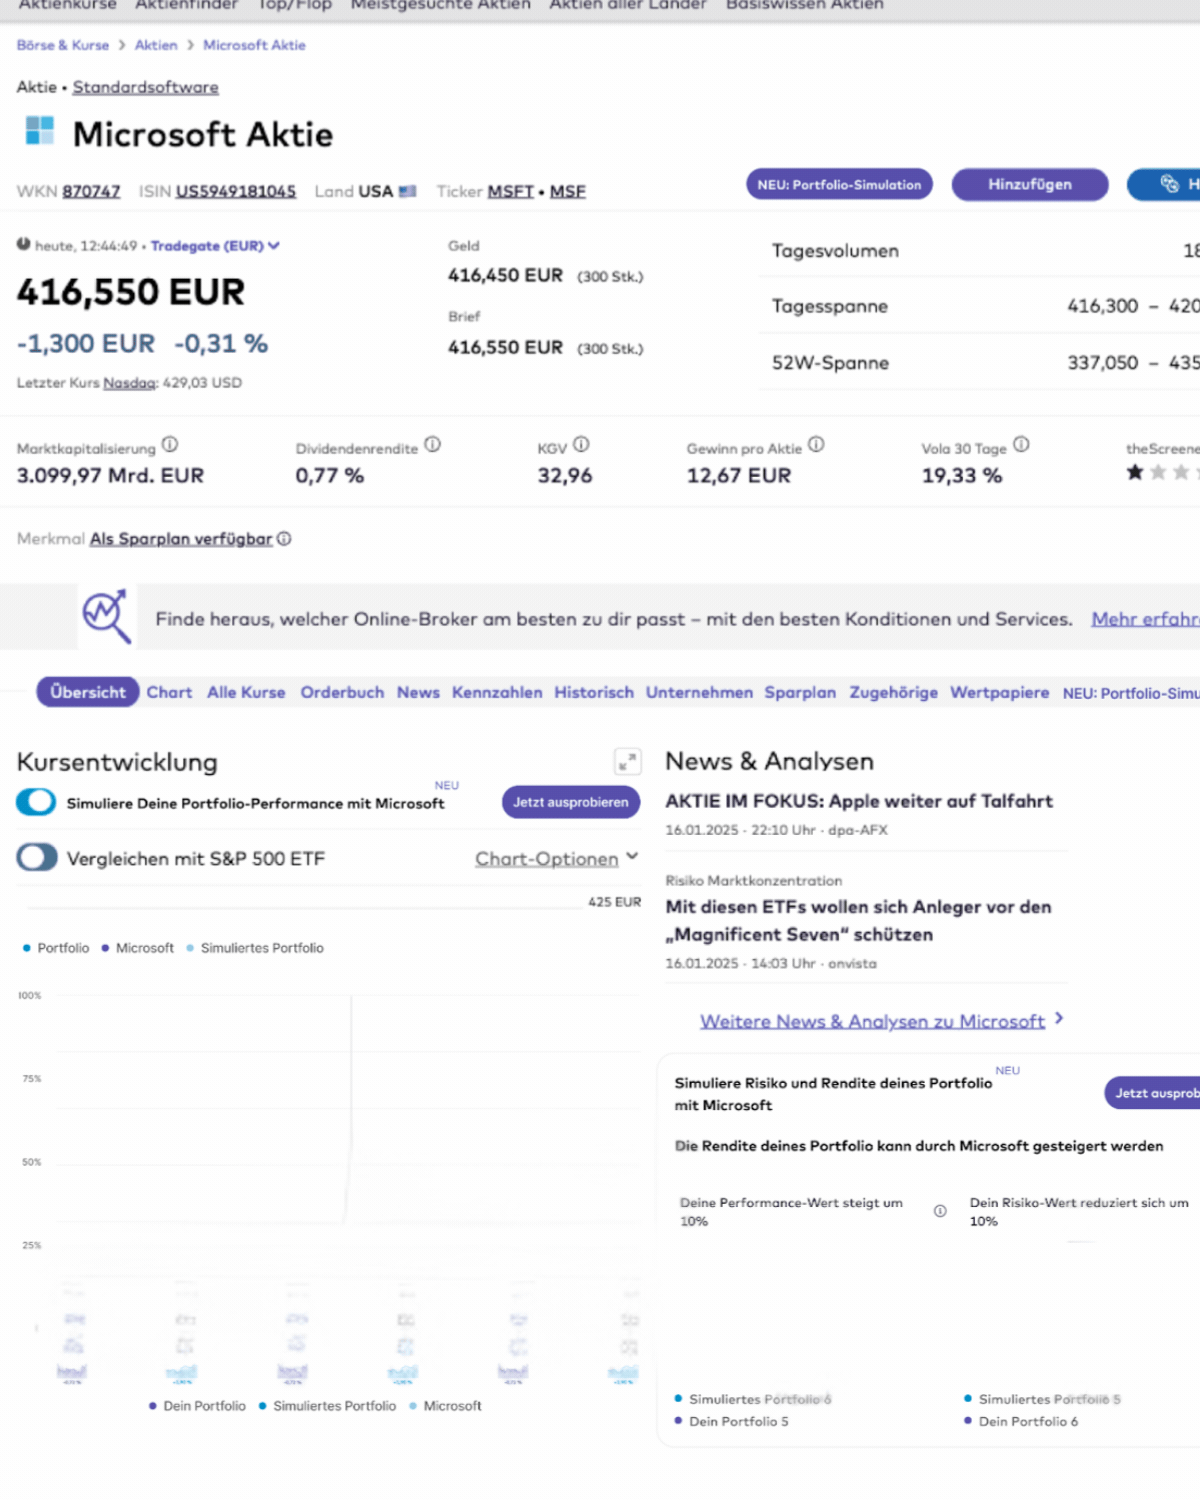Click the Microsoft logo icon
The height and width of the screenshot is (1500, 1200).
39,131
